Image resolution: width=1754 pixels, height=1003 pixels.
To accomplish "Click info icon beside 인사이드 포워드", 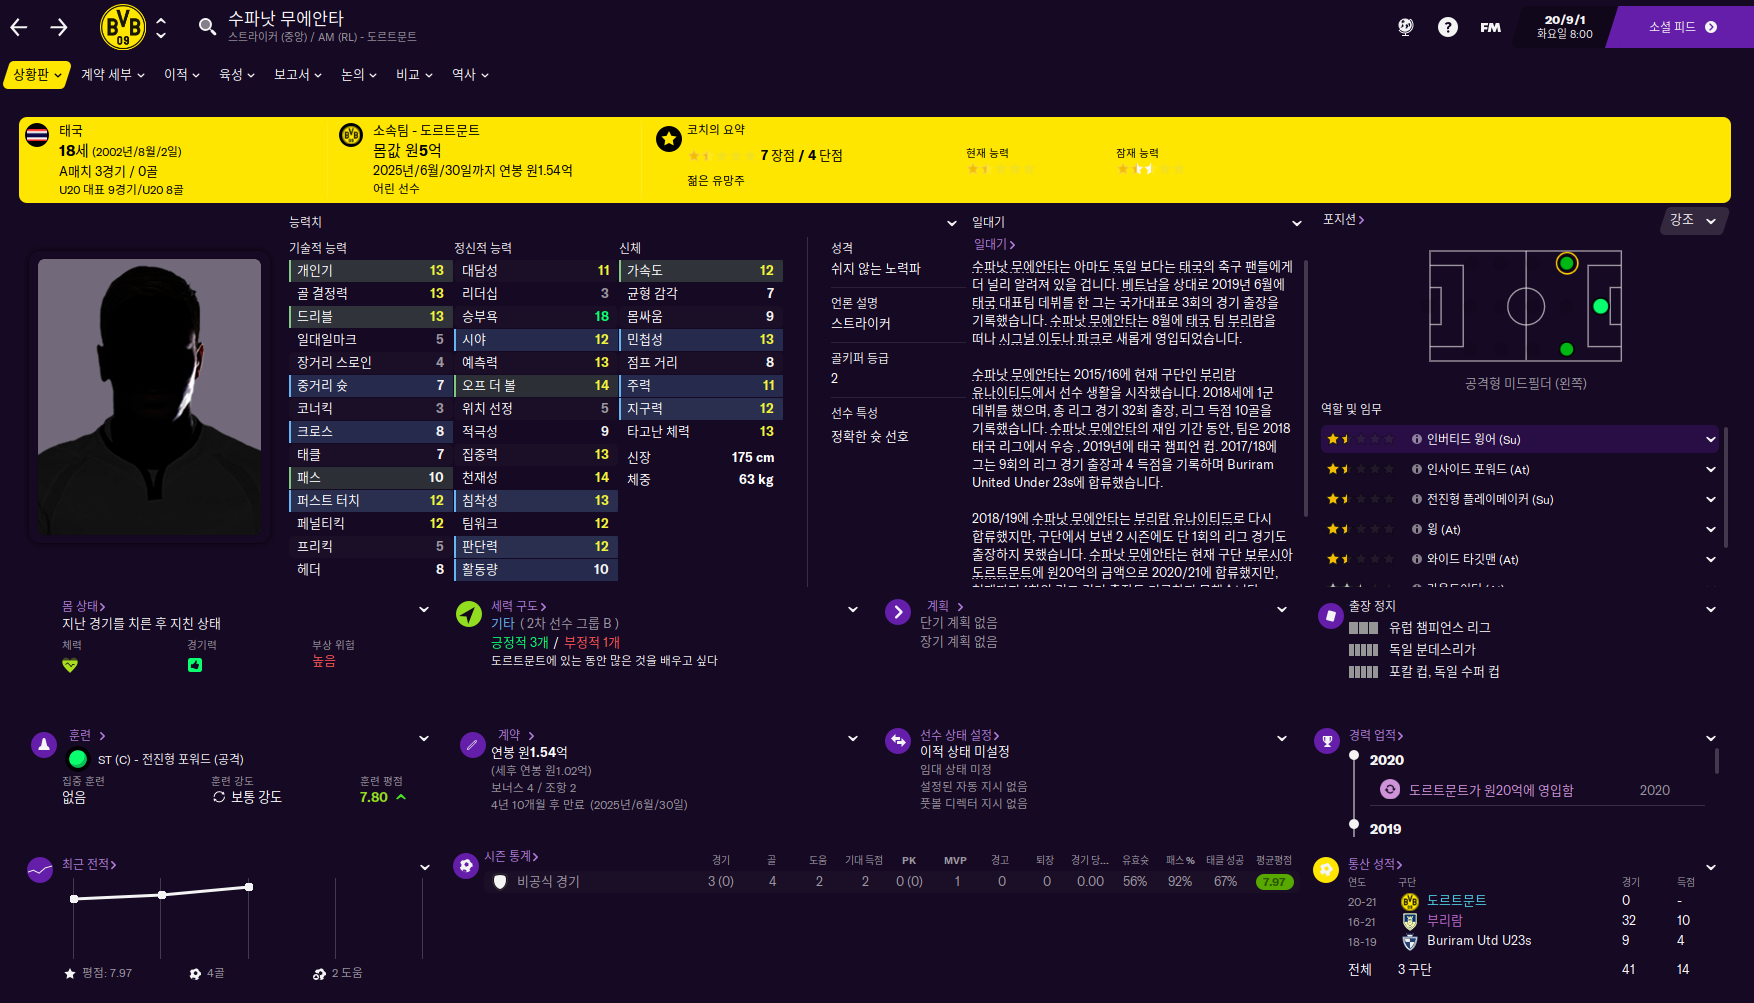I will pos(1417,469).
